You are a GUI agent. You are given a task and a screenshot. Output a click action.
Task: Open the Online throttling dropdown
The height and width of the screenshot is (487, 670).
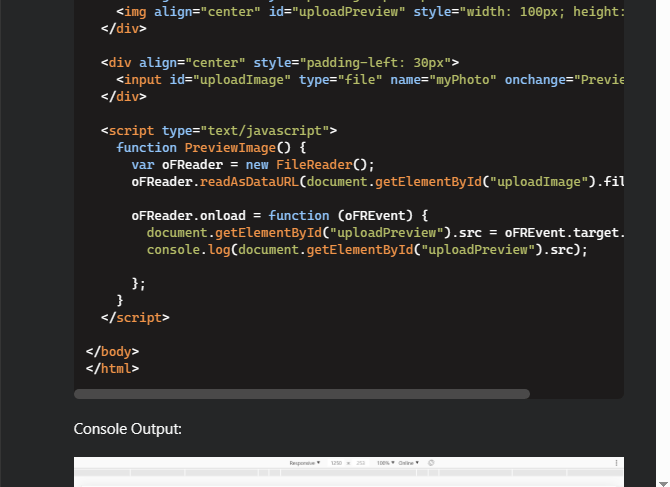408,463
